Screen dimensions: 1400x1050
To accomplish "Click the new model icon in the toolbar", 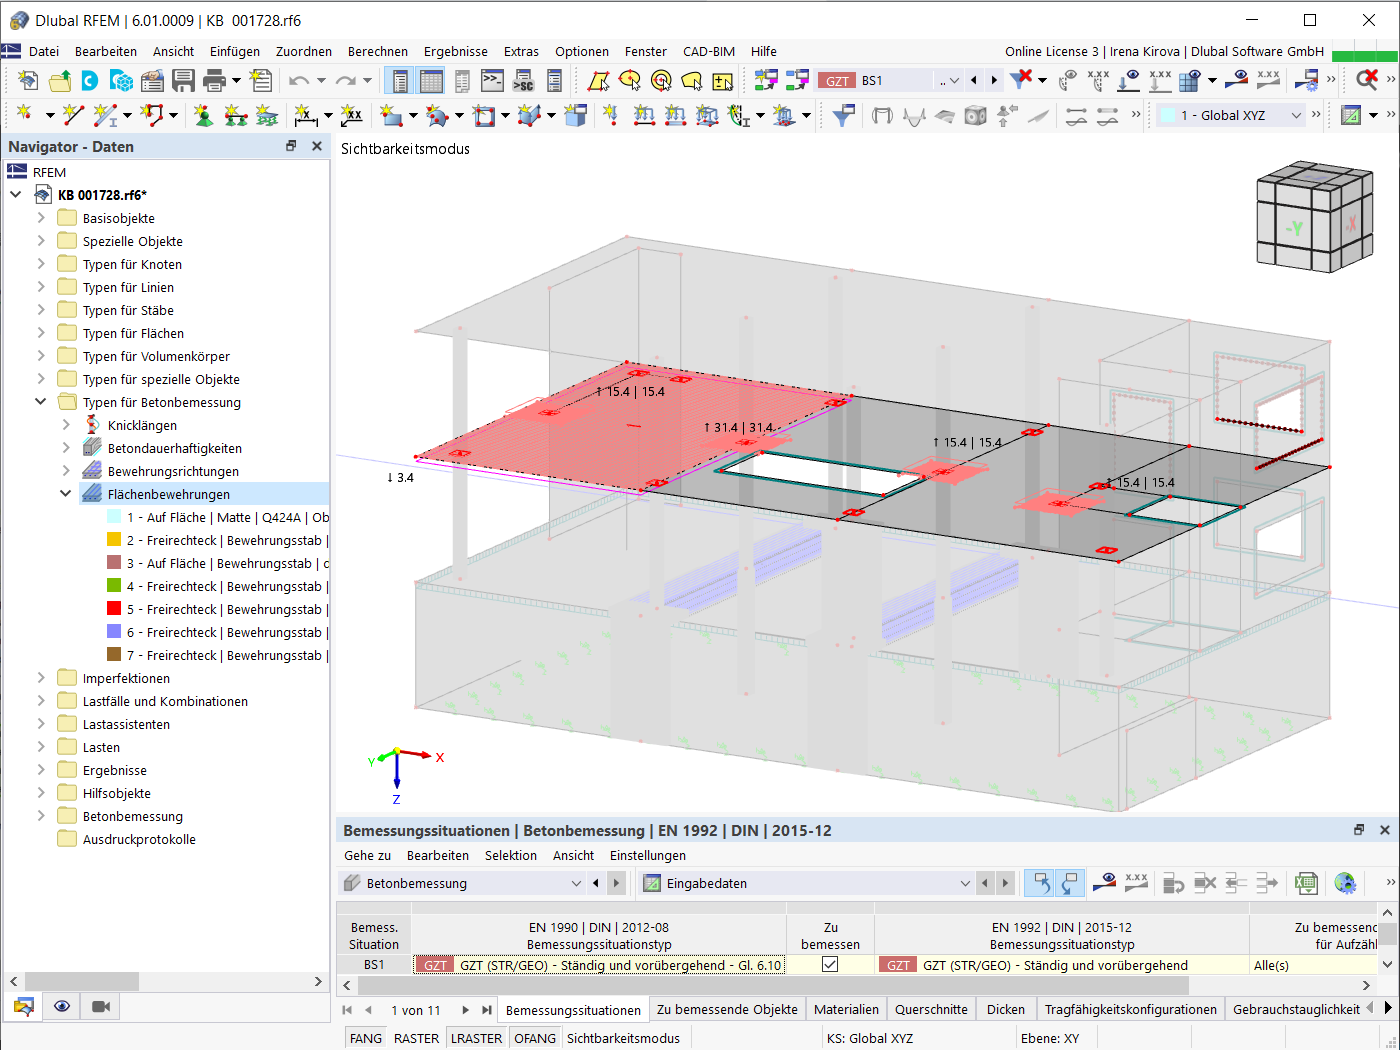I will click(28, 81).
